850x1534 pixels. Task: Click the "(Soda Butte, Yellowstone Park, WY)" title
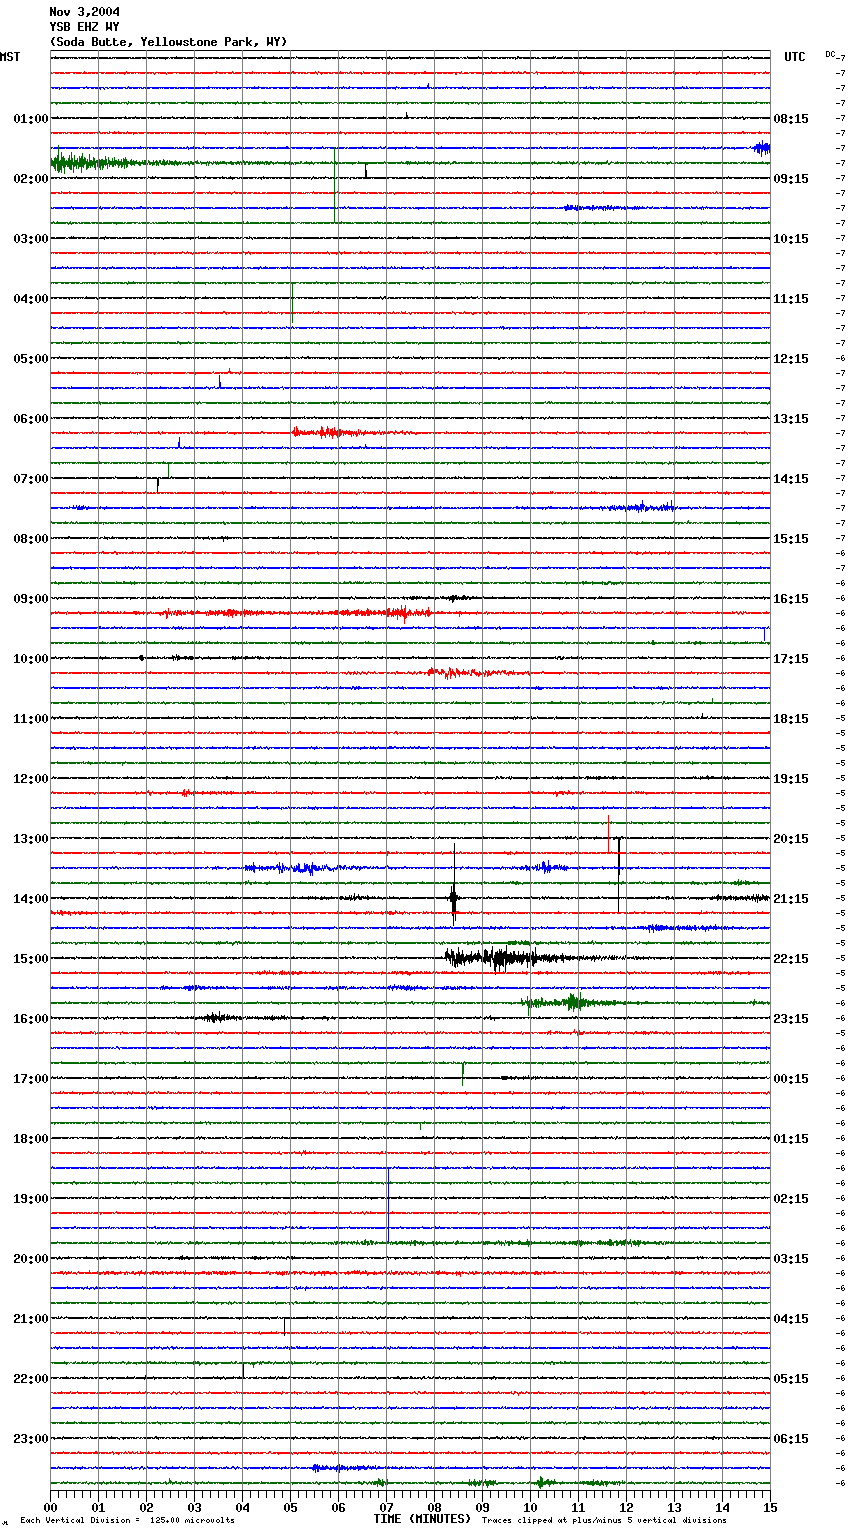point(168,42)
